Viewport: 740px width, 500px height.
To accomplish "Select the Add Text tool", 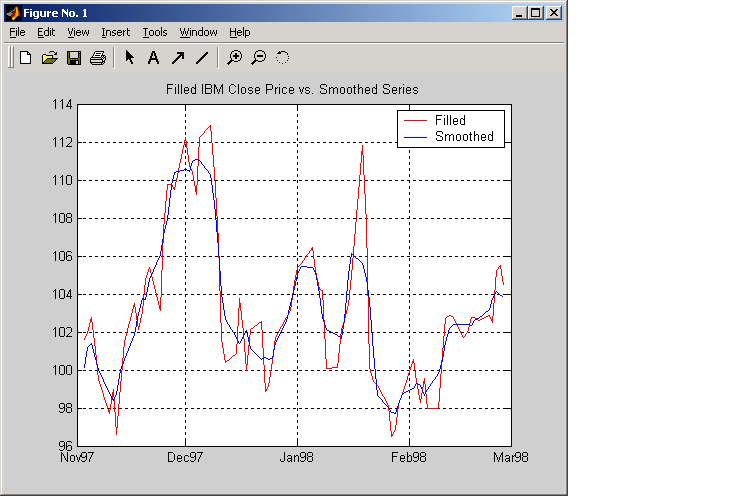I will 153,58.
